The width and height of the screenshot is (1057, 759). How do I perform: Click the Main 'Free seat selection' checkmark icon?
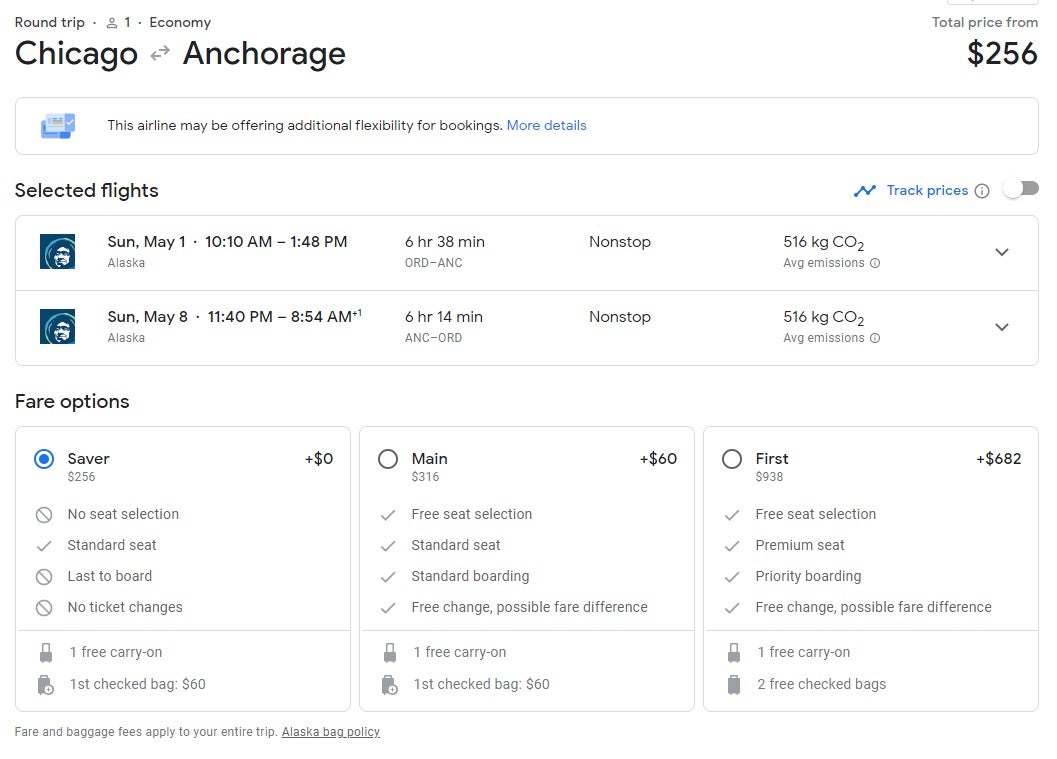[x=388, y=515]
